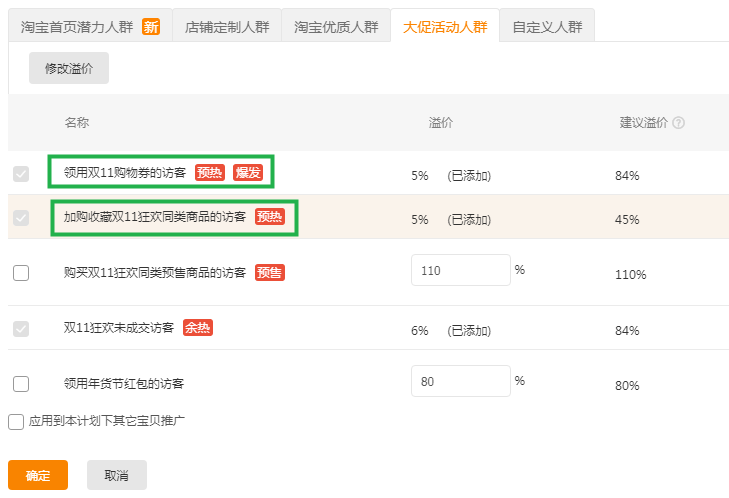Select the 淘宝优质人群 tab
729x498 pixels.
tap(336, 26)
